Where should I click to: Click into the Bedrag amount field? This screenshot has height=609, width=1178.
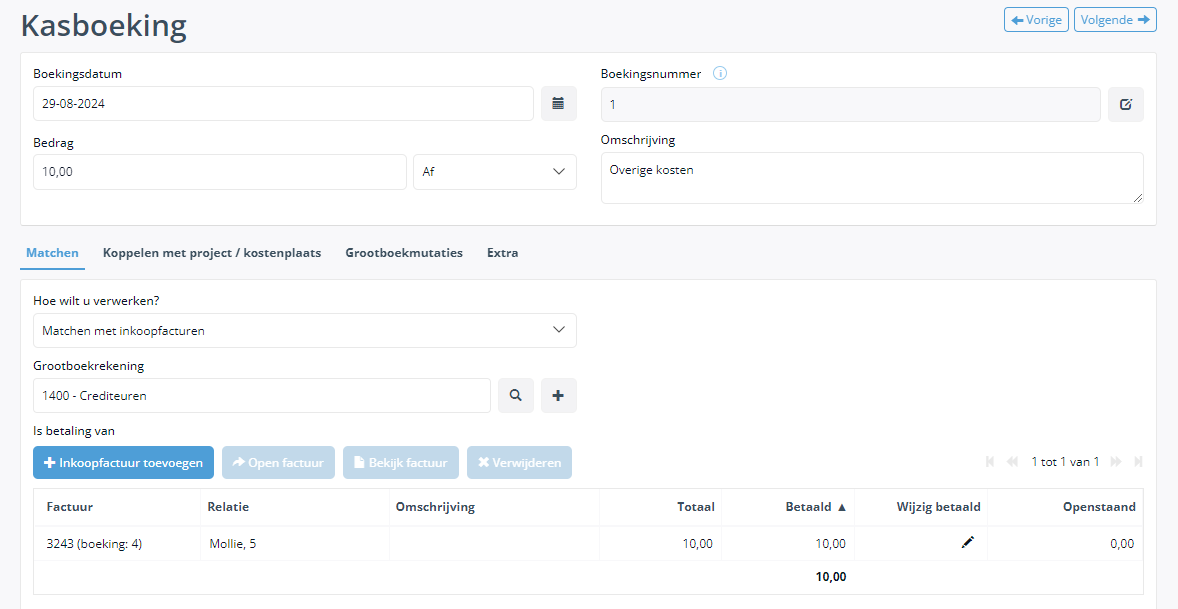[x=219, y=171]
